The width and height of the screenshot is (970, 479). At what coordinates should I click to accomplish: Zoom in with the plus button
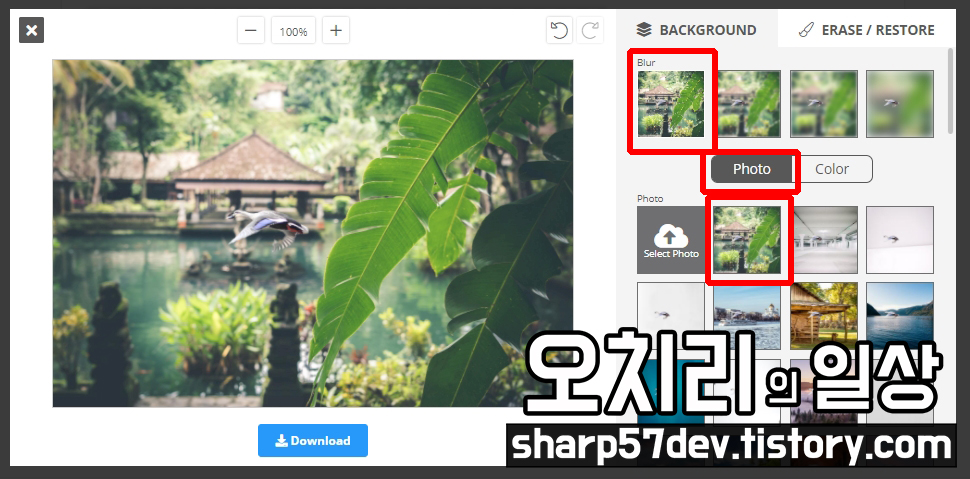click(336, 30)
